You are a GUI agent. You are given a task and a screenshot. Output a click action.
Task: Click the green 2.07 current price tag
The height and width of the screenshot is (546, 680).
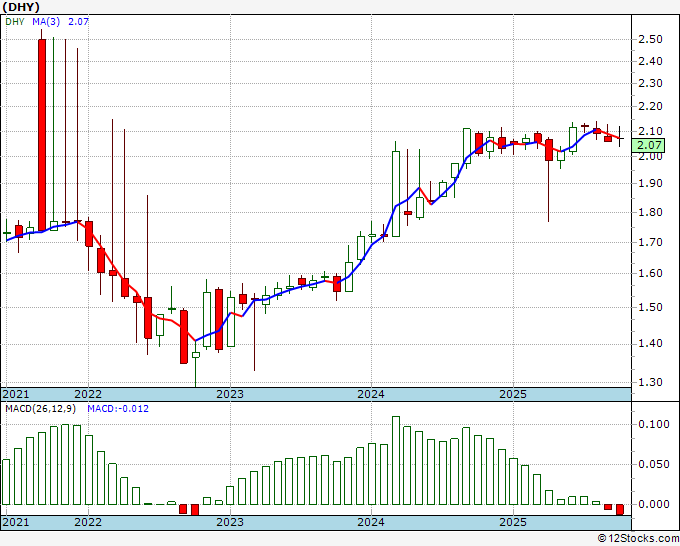click(x=651, y=145)
